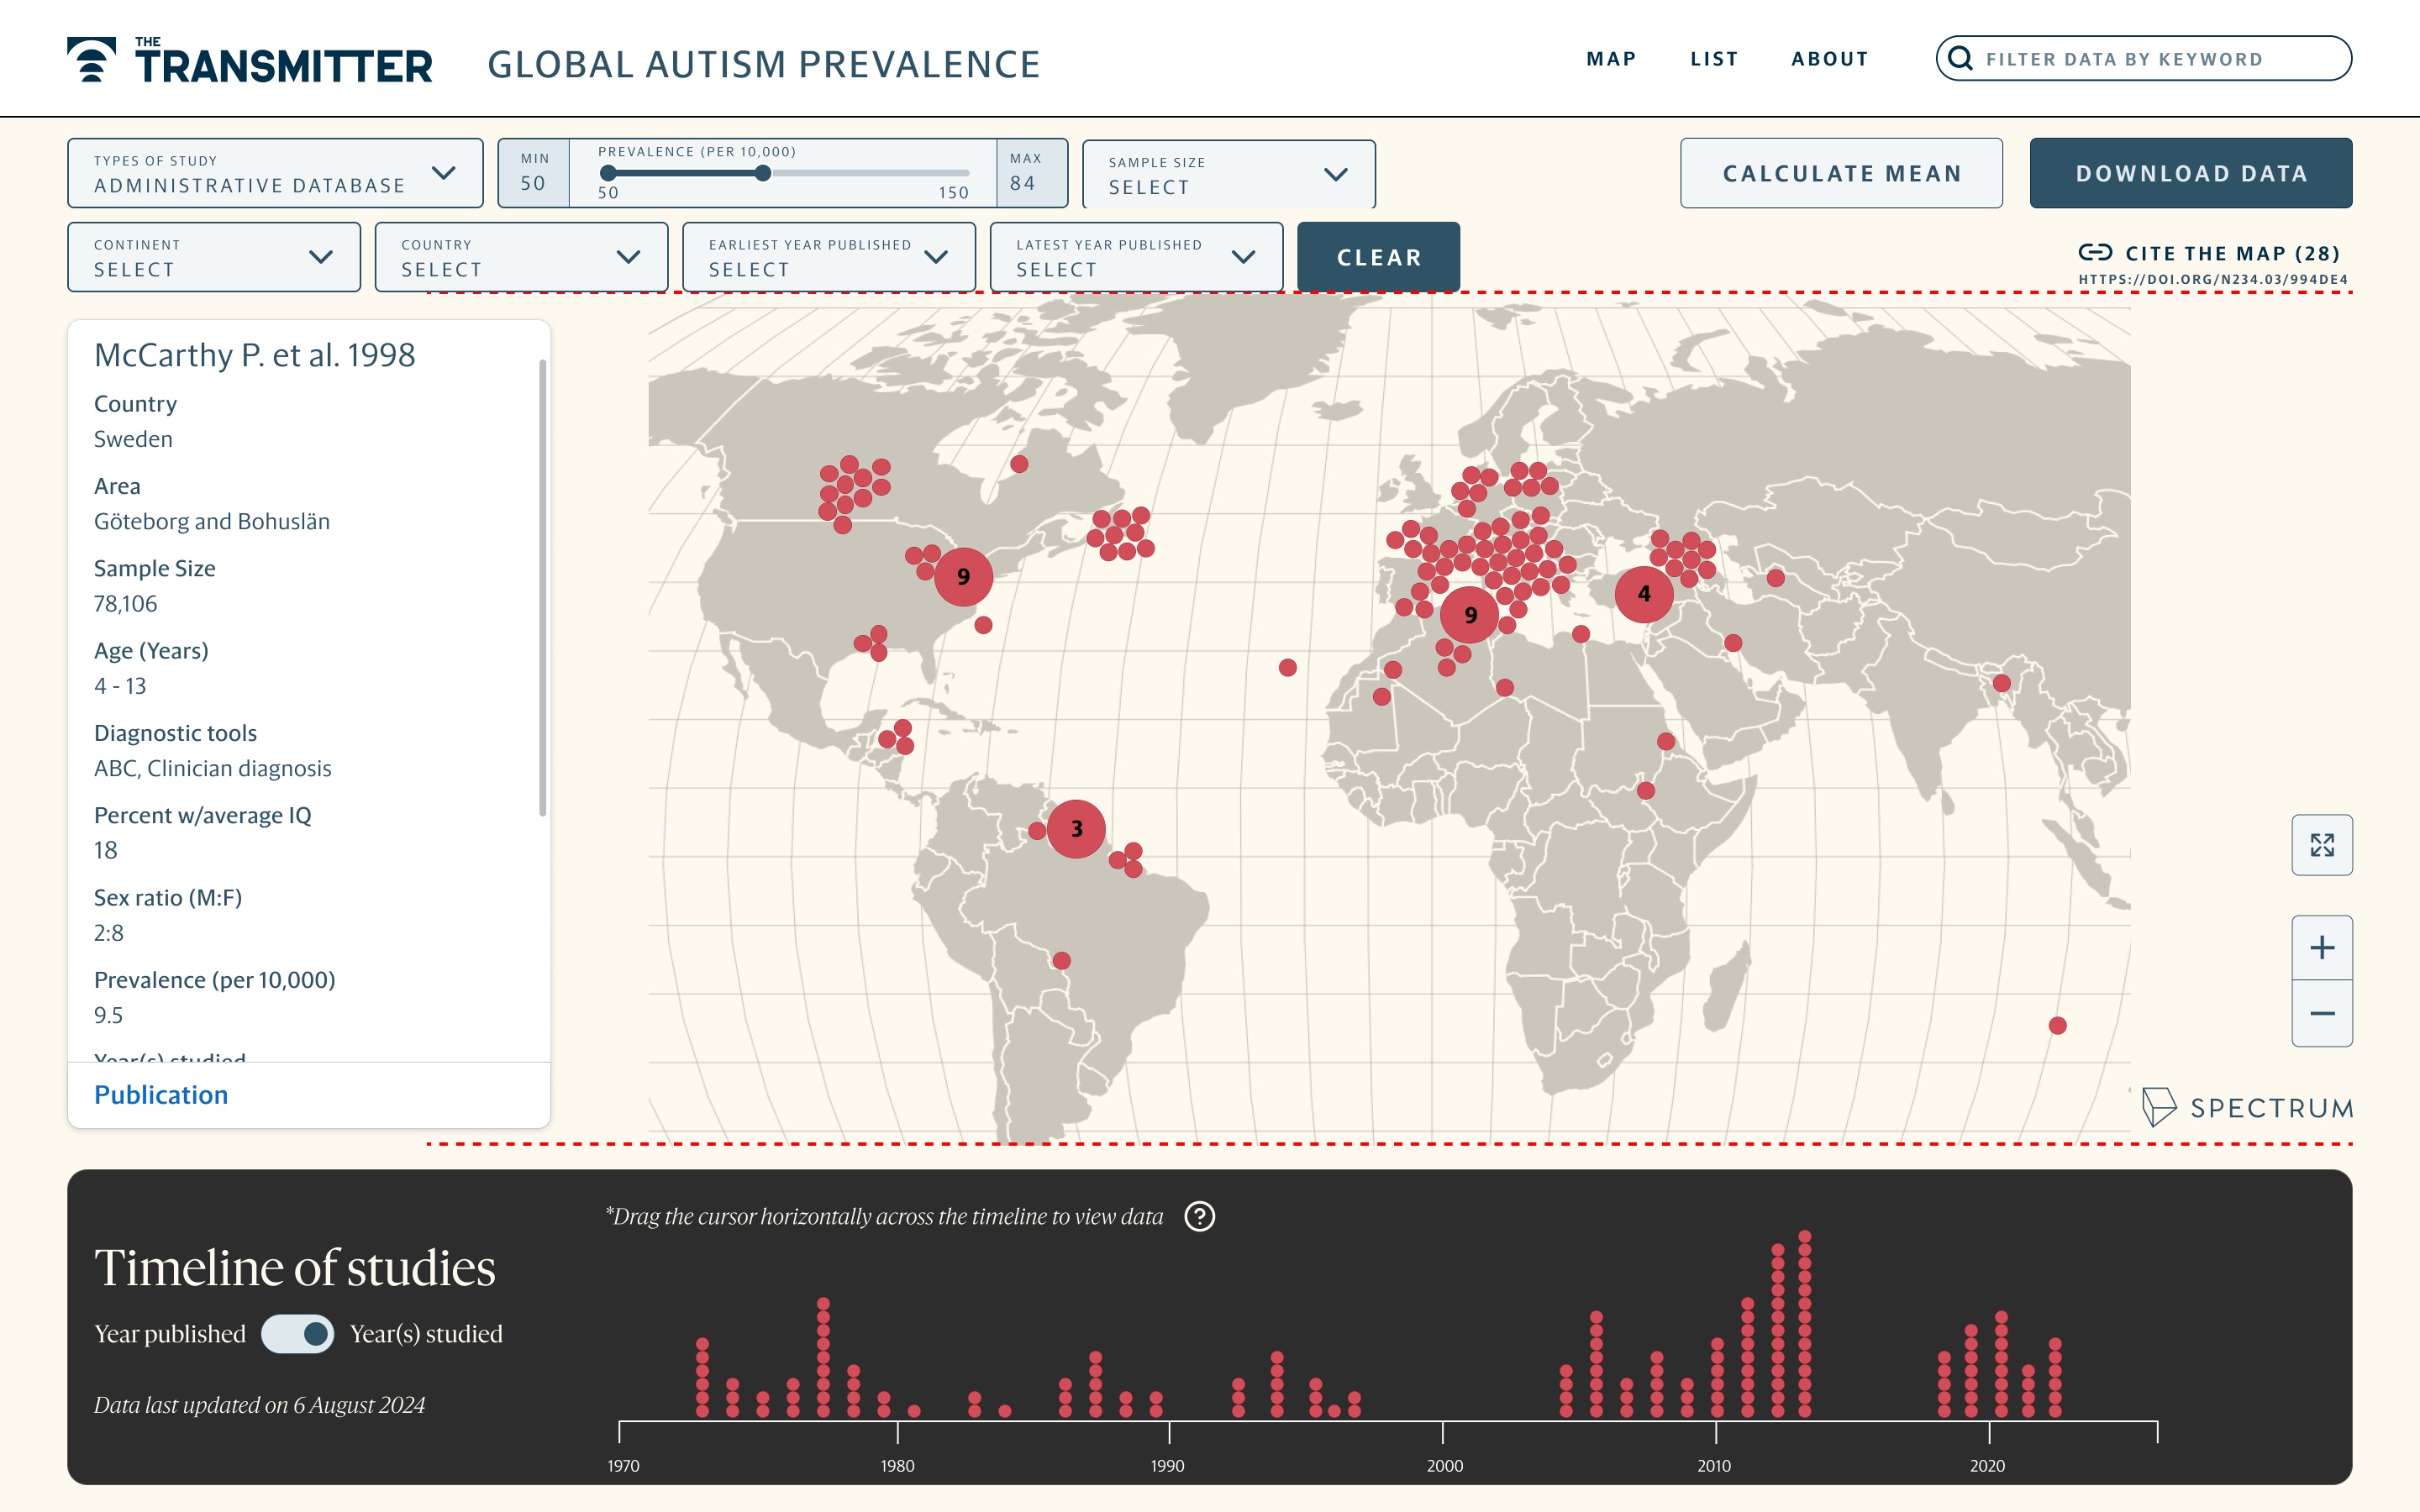The image size is (2420, 1512).
Task: Zoom in with the plus button
Action: (2322, 947)
